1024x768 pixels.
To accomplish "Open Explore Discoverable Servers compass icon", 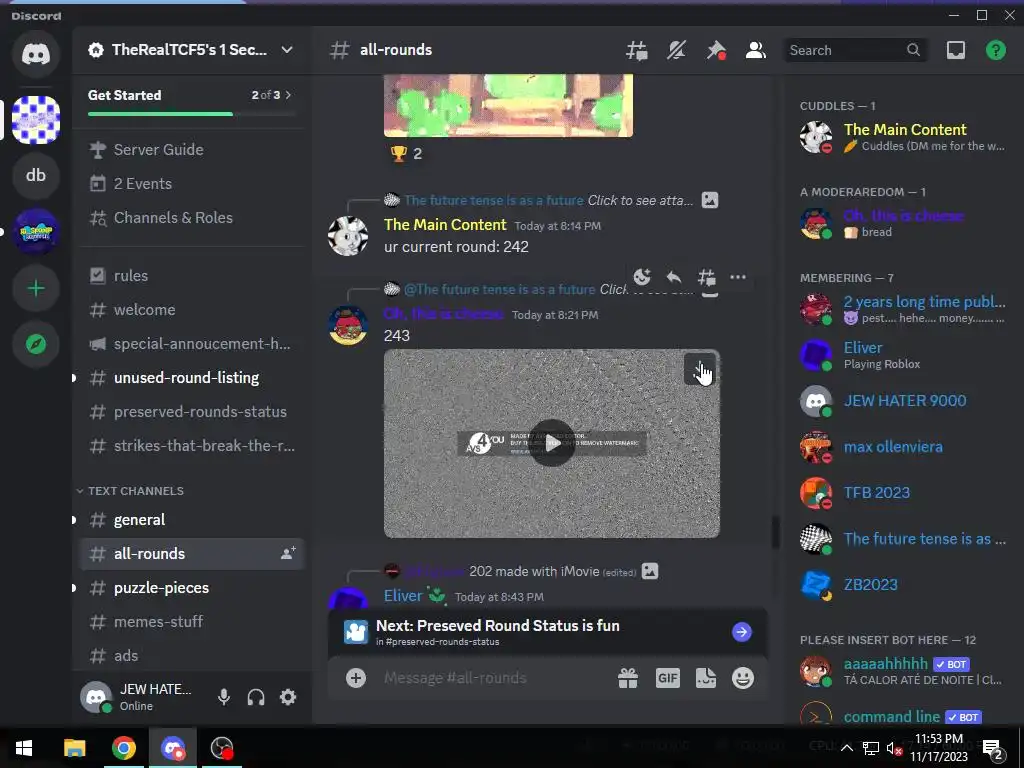I will point(36,344).
